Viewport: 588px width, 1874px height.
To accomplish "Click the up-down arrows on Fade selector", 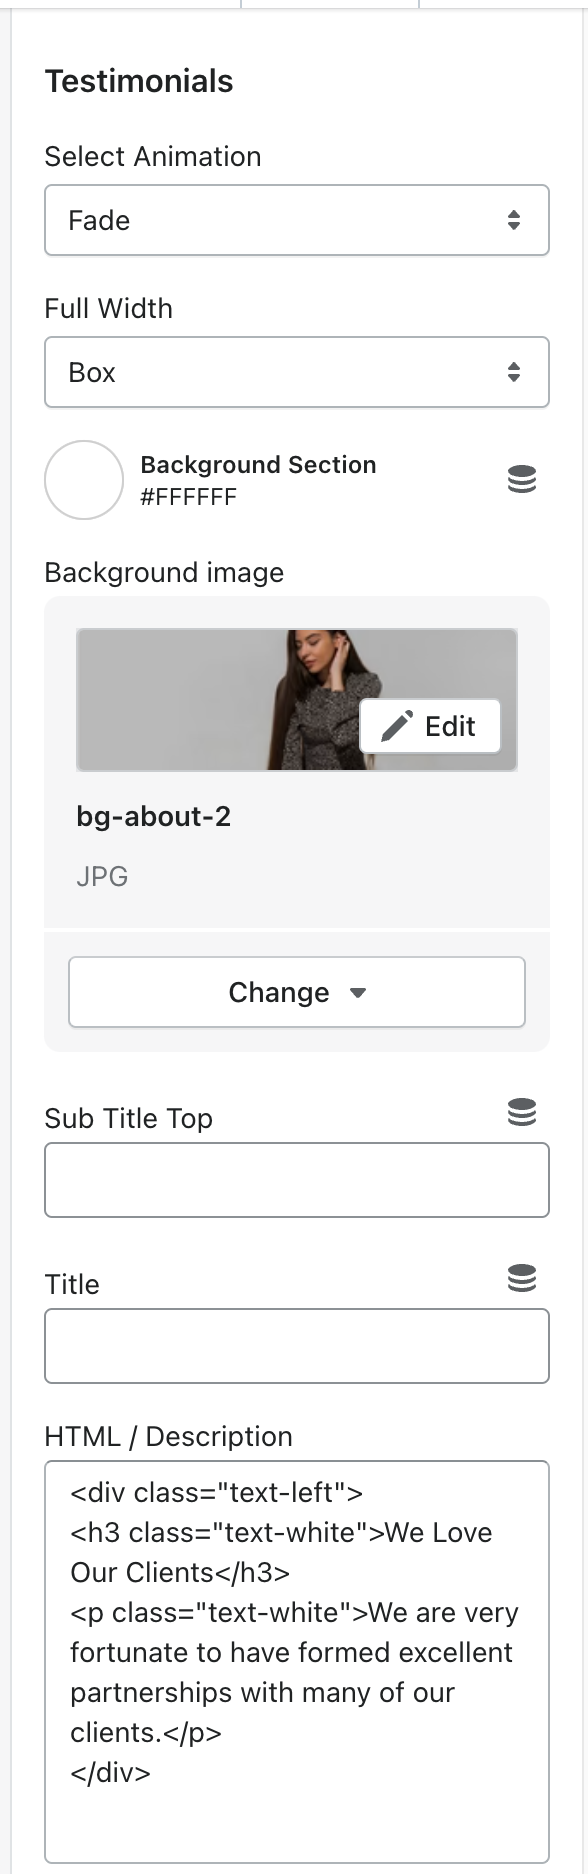I will click(514, 220).
